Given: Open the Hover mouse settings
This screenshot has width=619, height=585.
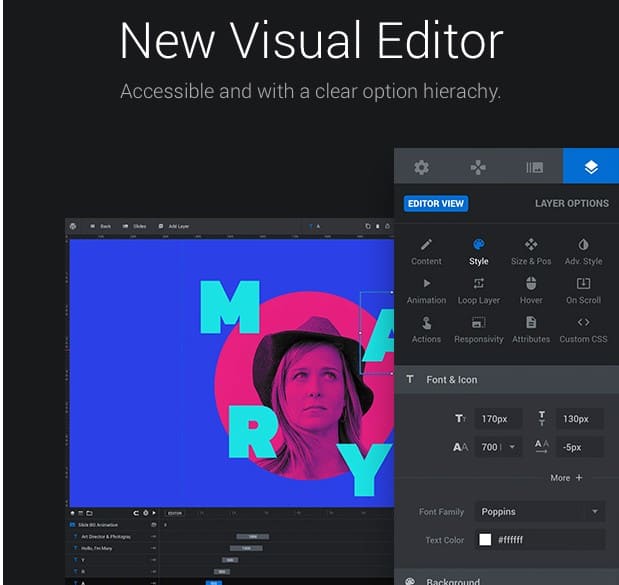Looking at the screenshot, I should 531,290.
